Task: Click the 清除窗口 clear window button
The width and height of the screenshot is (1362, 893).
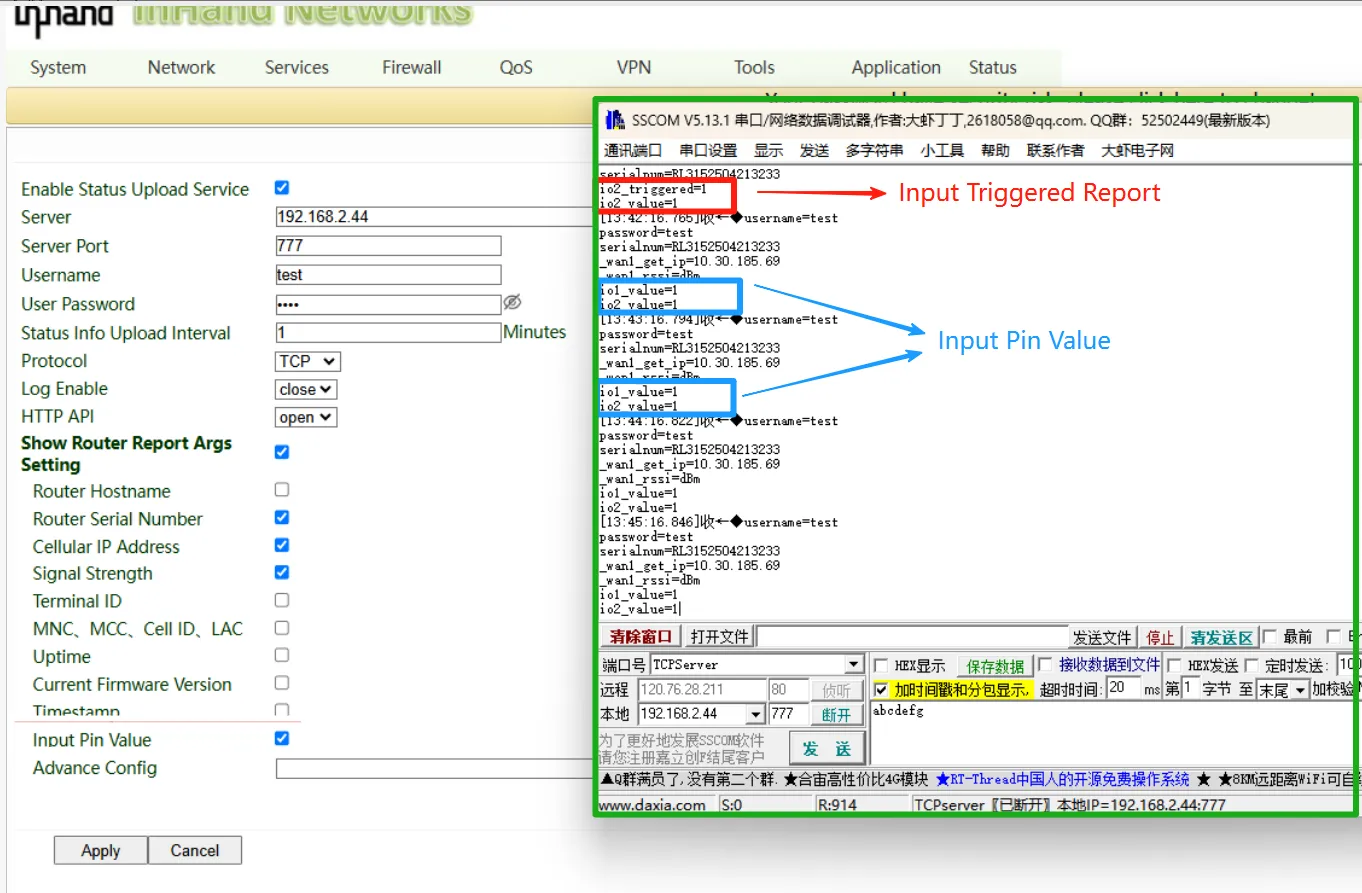Action: (641, 637)
